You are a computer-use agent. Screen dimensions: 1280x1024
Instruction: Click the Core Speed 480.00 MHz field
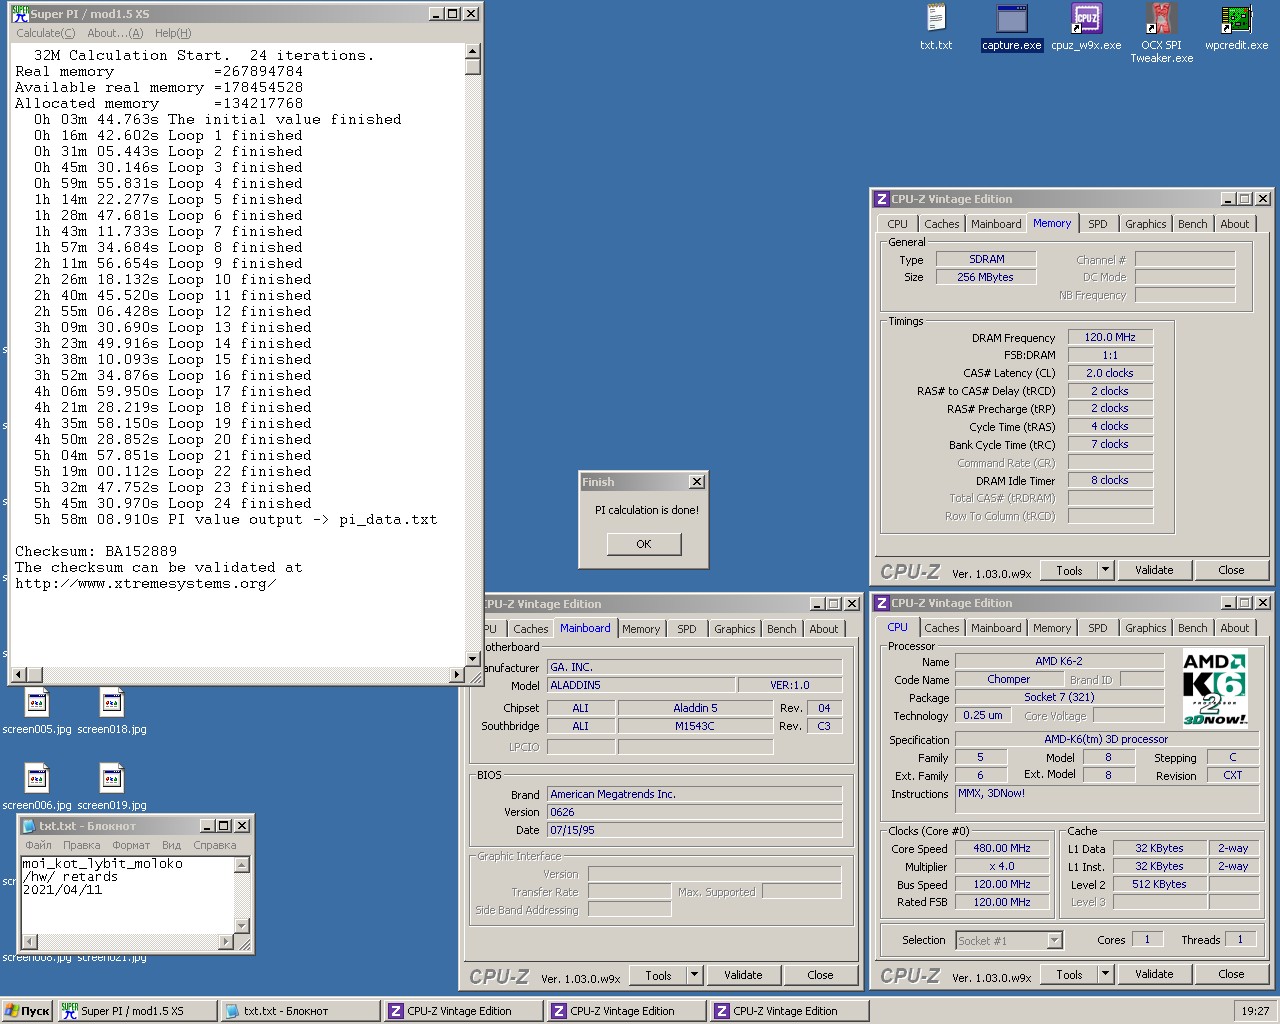coord(1002,848)
